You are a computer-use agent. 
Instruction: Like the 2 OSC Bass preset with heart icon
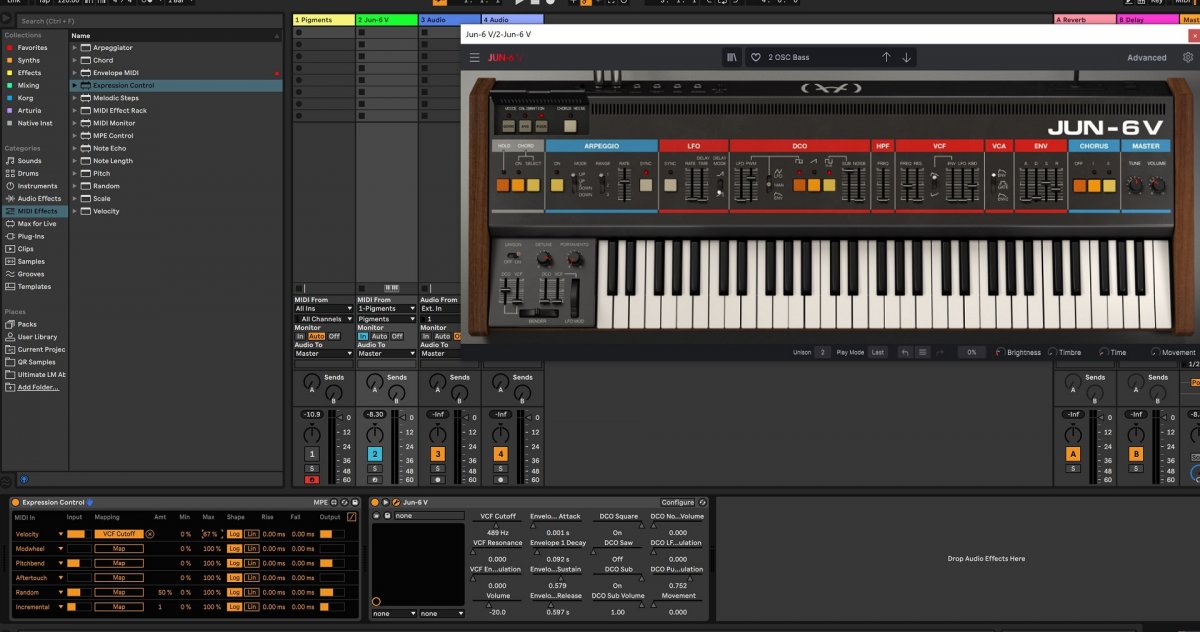pyautogui.click(x=755, y=57)
